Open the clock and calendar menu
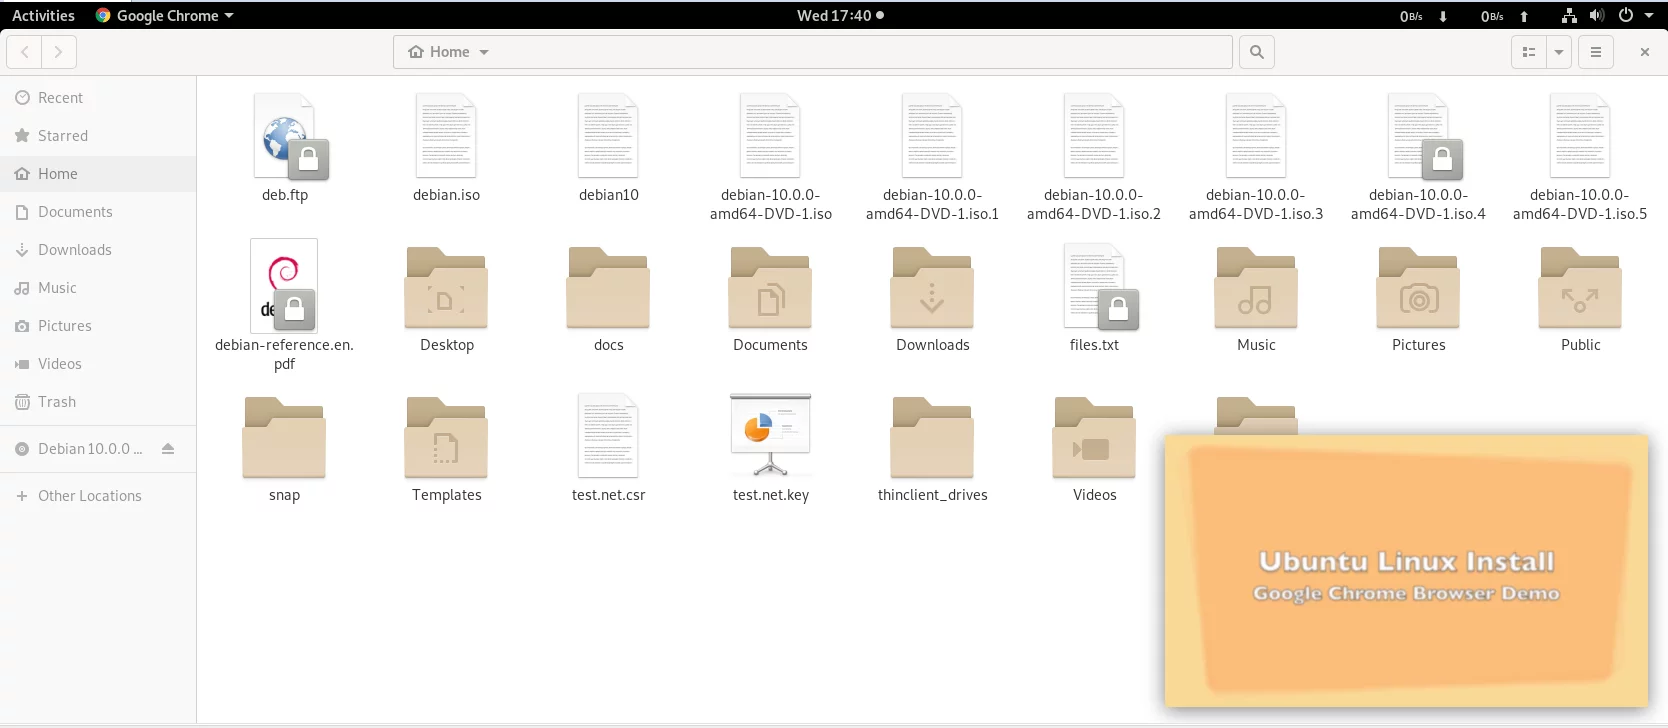This screenshot has width=1668, height=728. 840,15
